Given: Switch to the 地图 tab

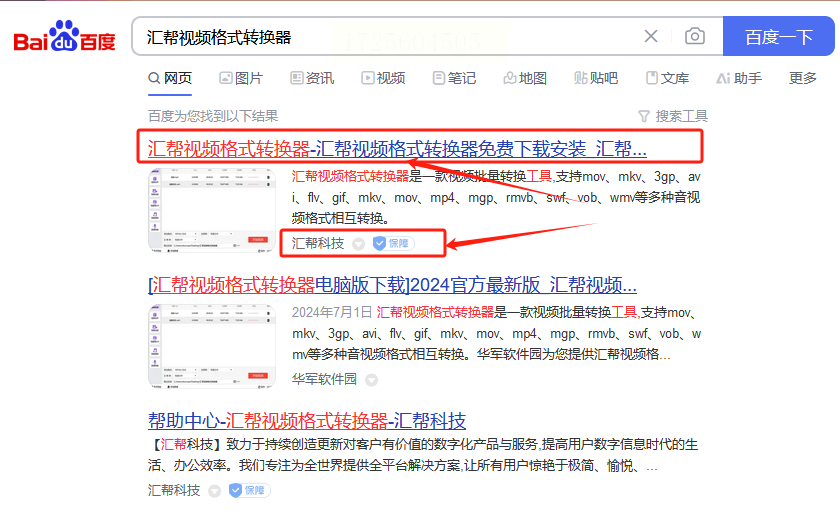Looking at the screenshot, I should (525, 78).
